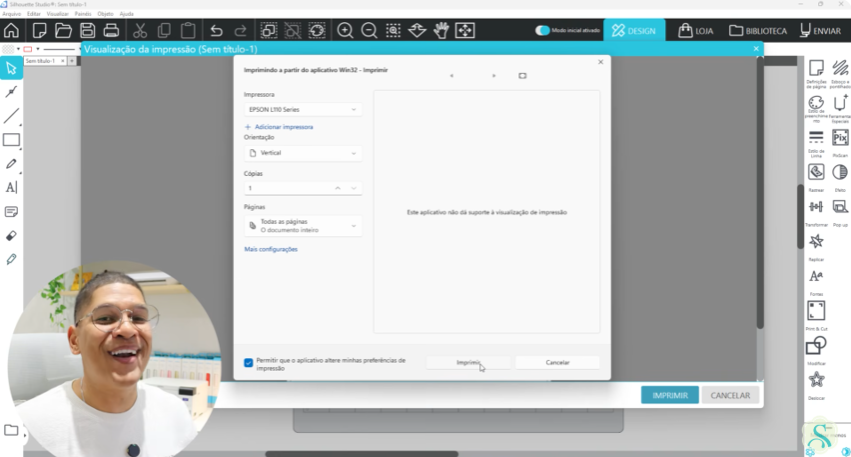Redo action with the forward arrow

pyautogui.click(x=240, y=30)
